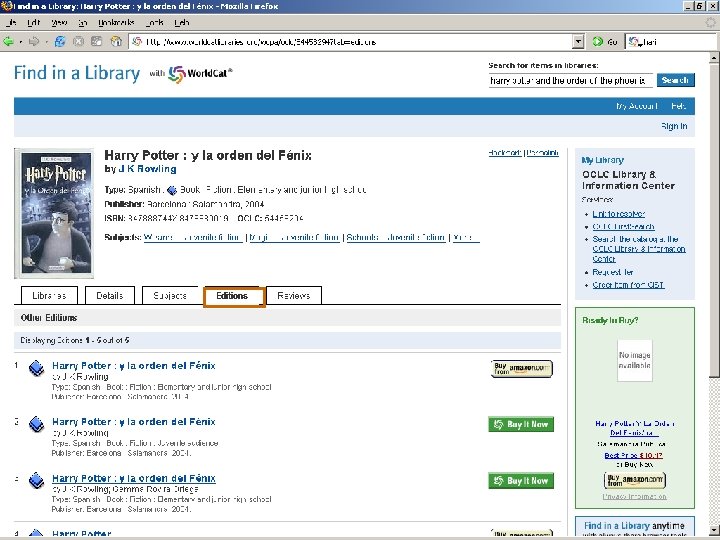Switch to the Libraries tab

(x=49, y=295)
